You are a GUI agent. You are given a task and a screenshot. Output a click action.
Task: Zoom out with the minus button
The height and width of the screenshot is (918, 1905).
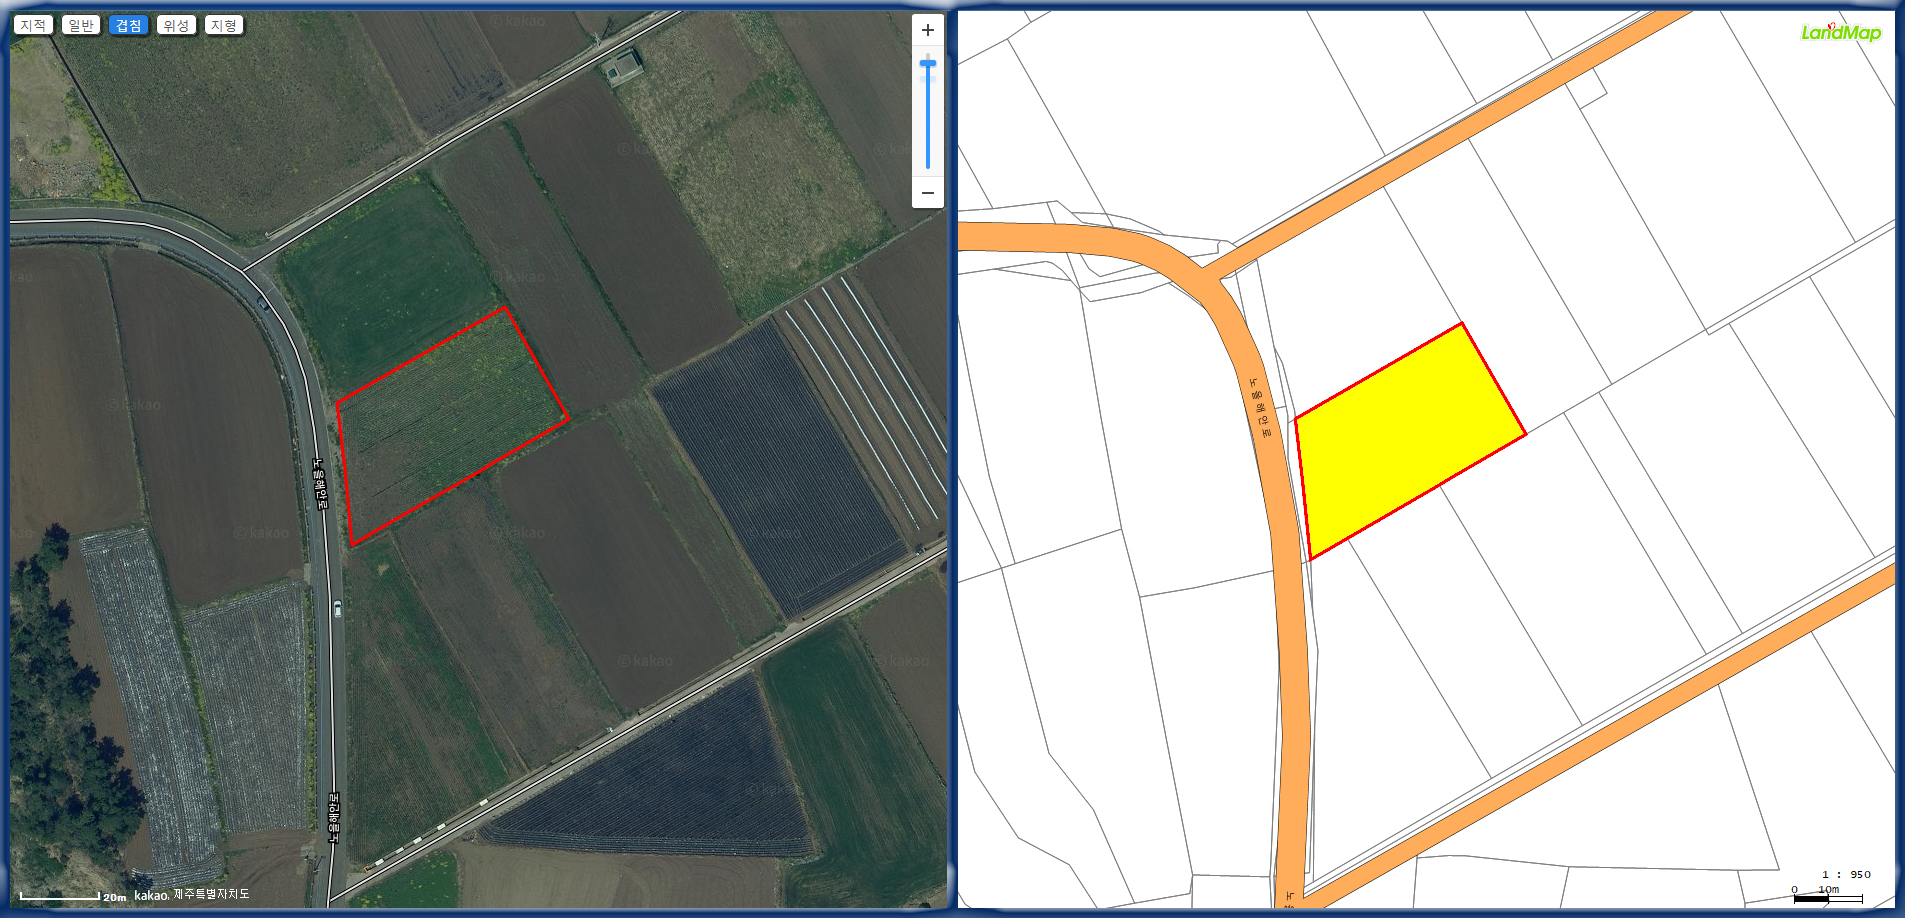click(x=928, y=193)
